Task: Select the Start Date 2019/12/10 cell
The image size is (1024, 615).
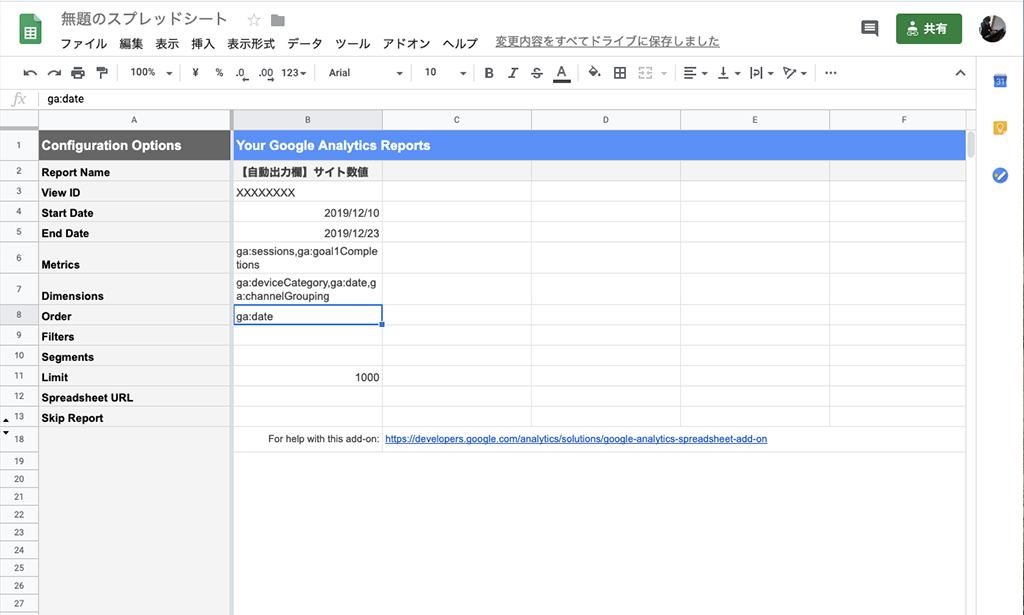Action: pyautogui.click(x=308, y=212)
